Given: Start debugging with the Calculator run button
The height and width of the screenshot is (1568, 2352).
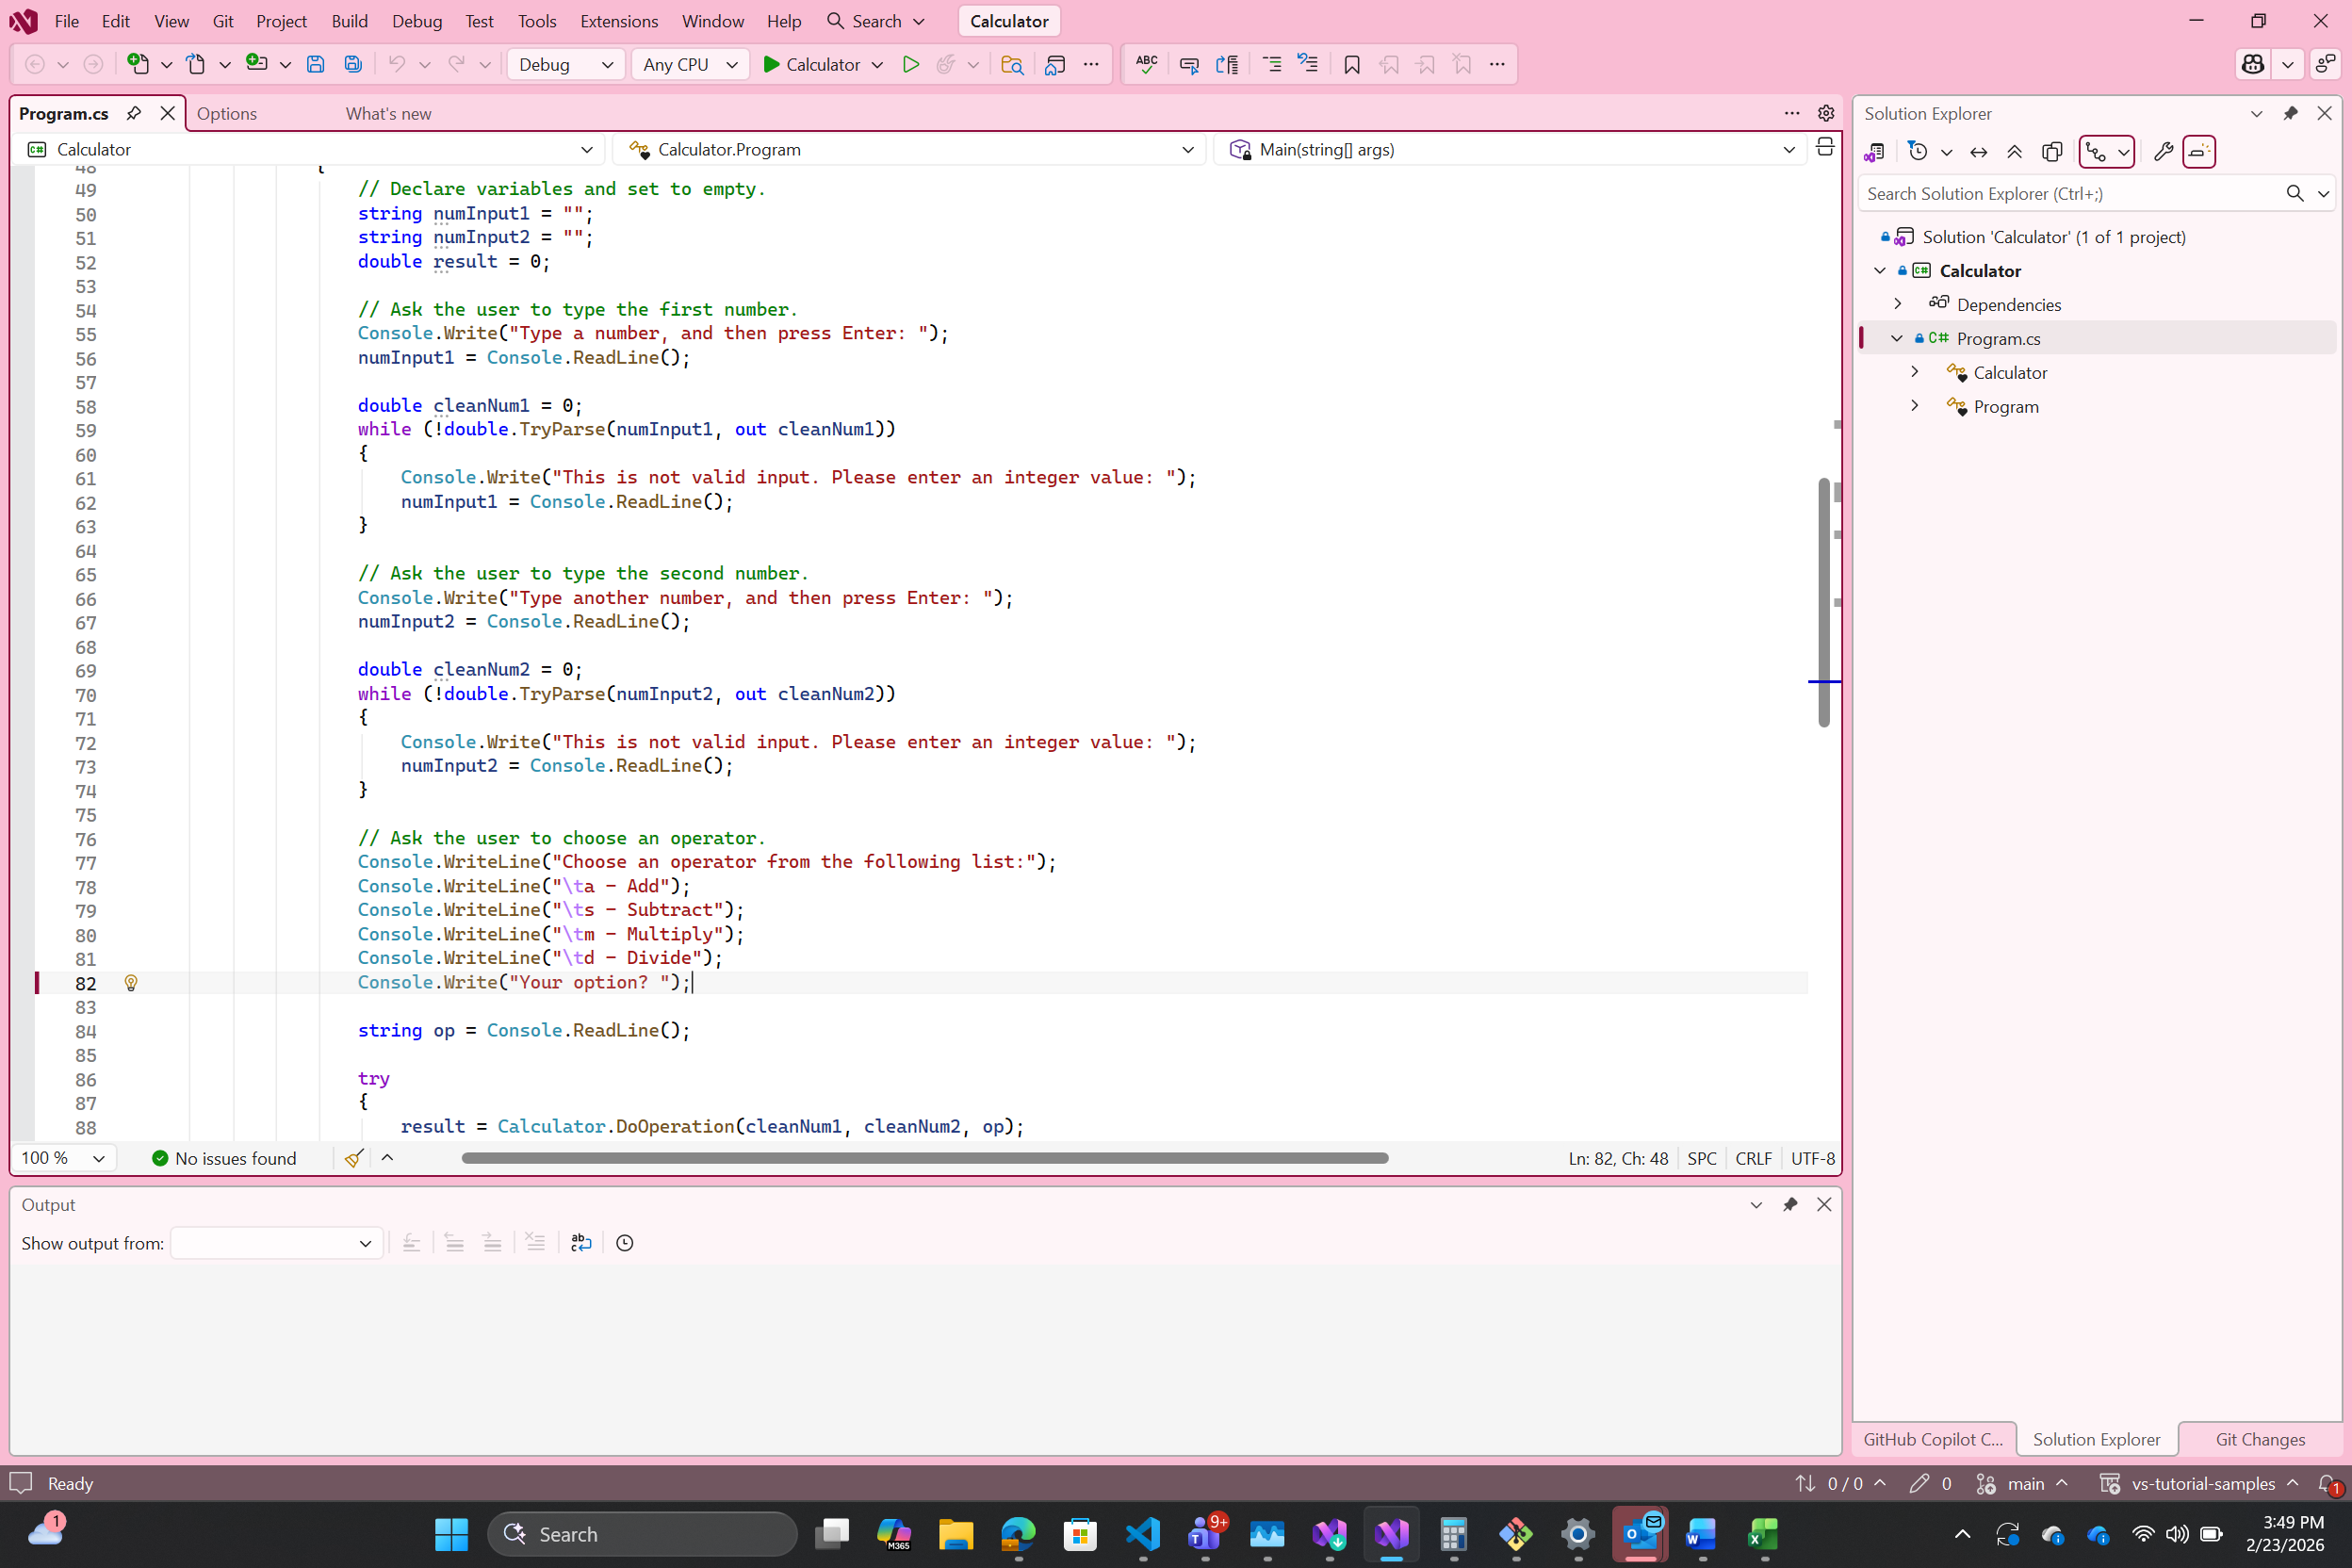Looking at the screenshot, I should pyautogui.click(x=811, y=64).
